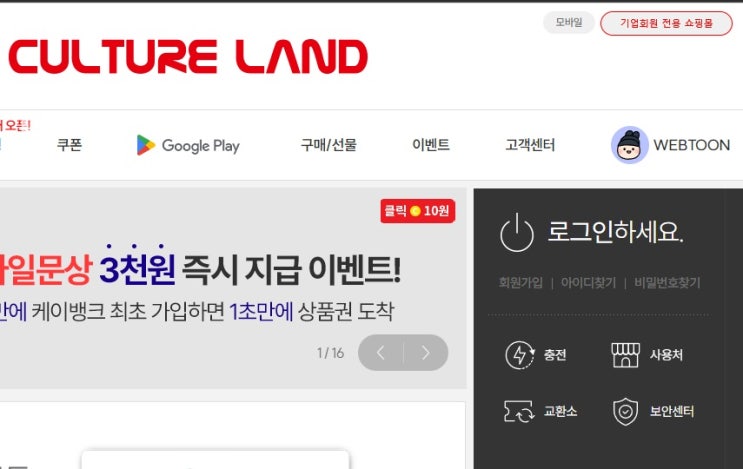Open the 회원가입 link
This screenshot has height=469, width=743.
[520, 283]
